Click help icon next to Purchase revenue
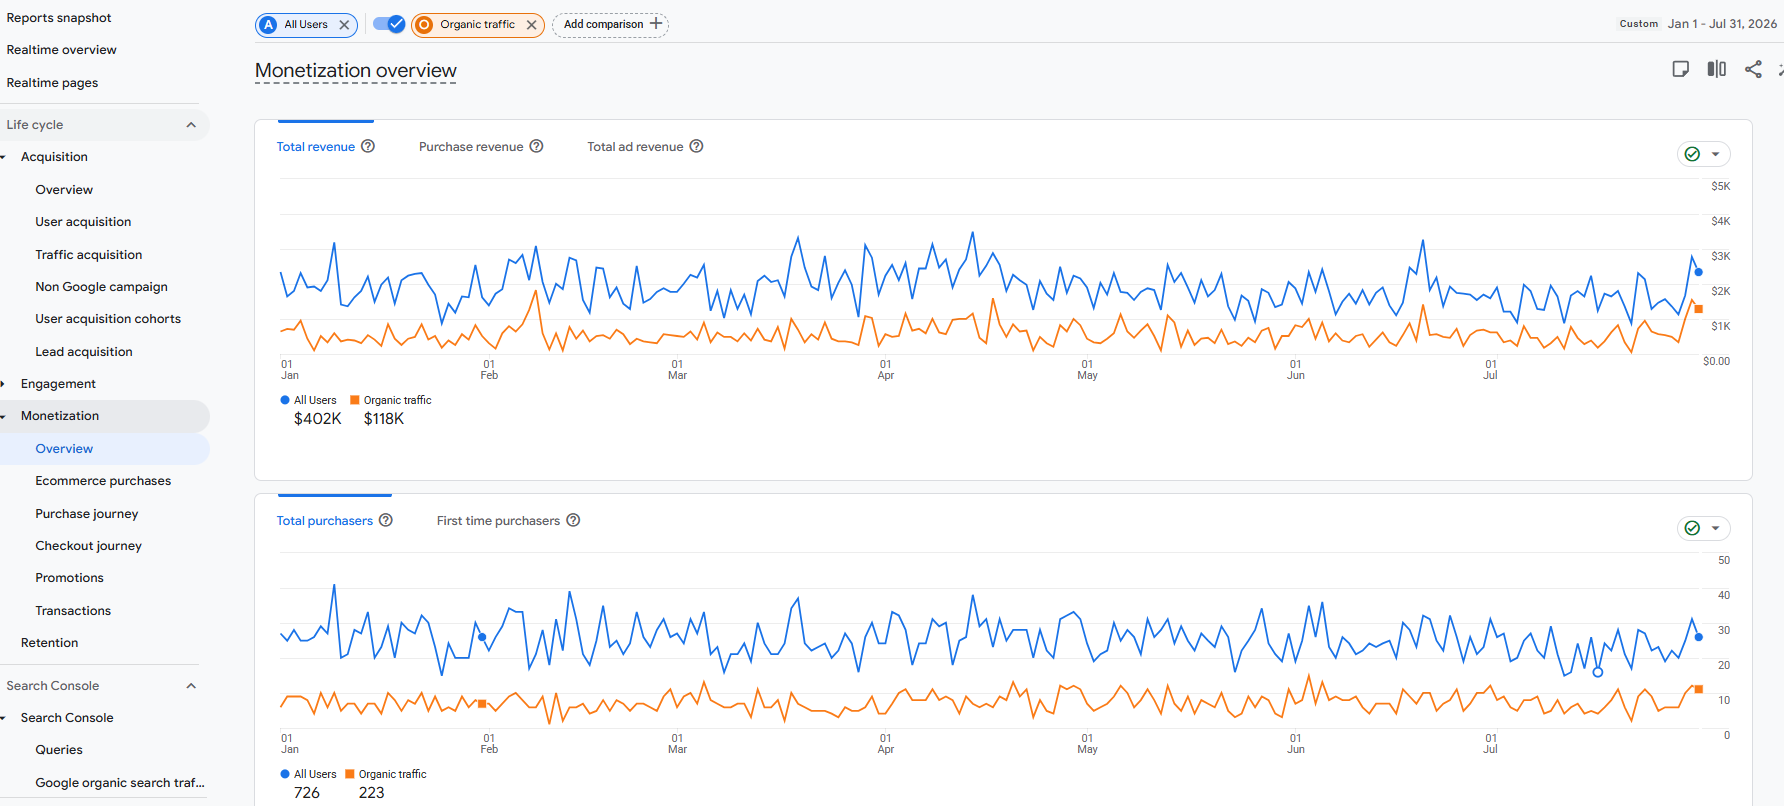The height and width of the screenshot is (806, 1784). coord(536,146)
